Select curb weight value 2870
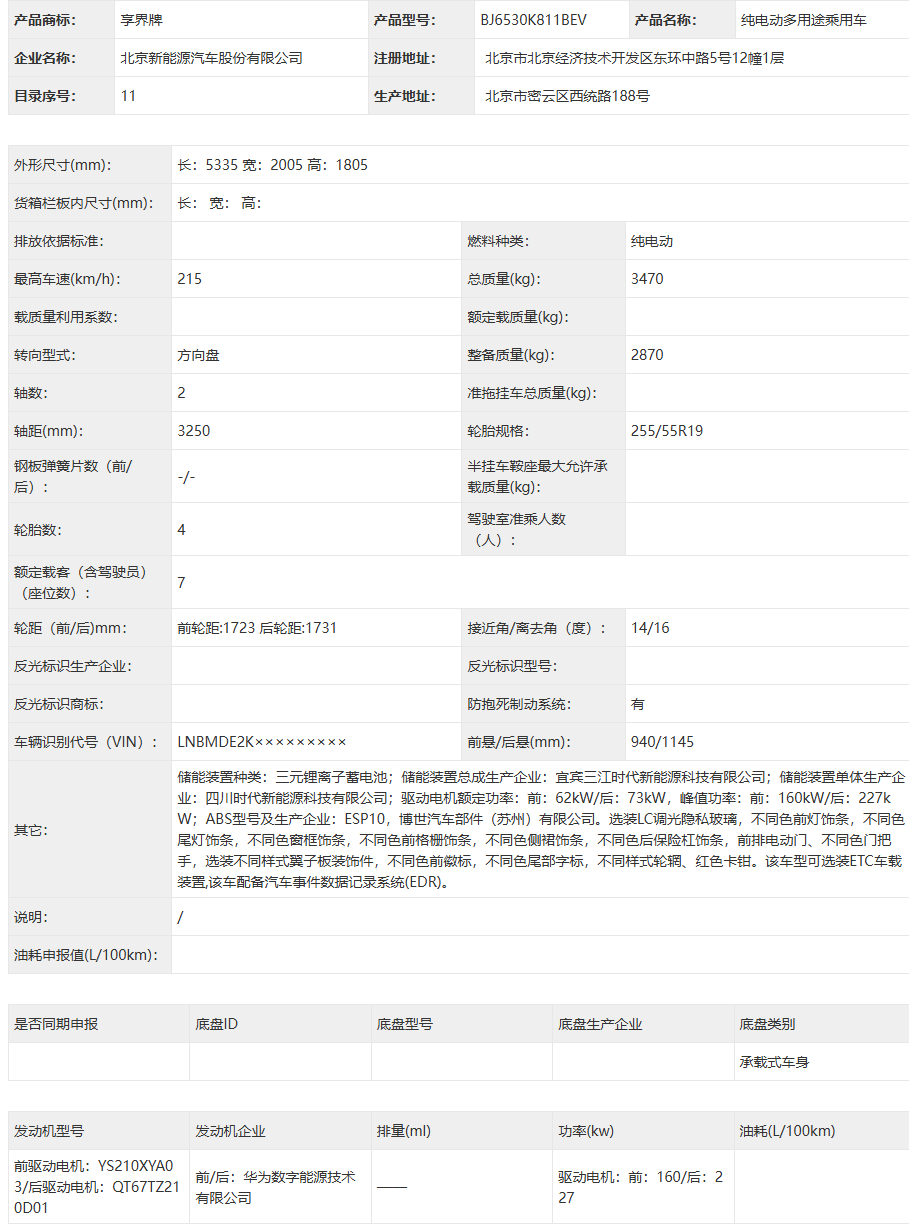909x1224 pixels. (647, 355)
